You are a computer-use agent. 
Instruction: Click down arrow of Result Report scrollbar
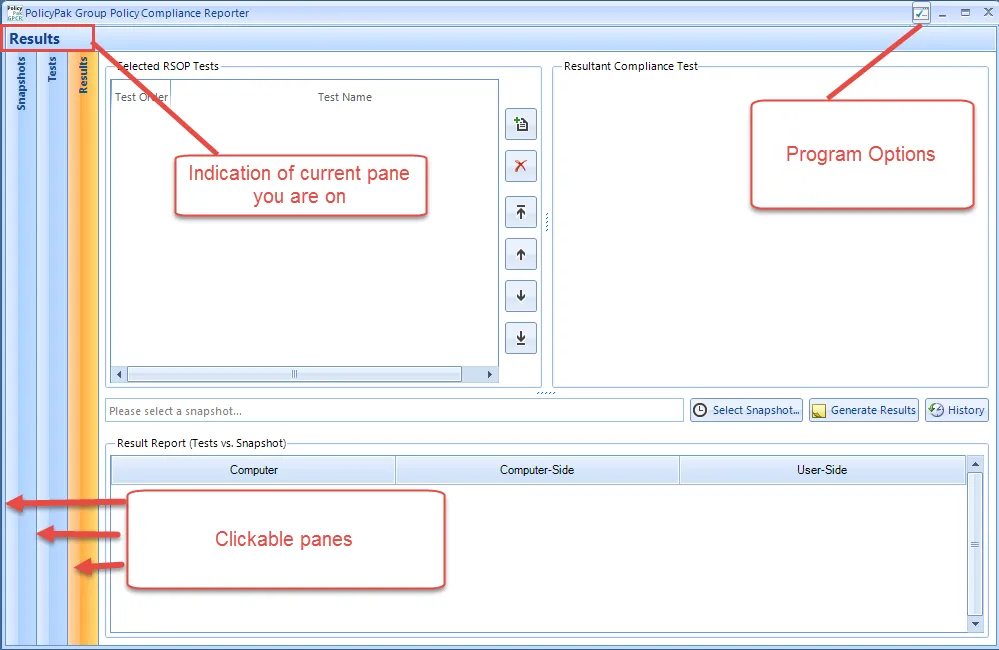click(975, 624)
